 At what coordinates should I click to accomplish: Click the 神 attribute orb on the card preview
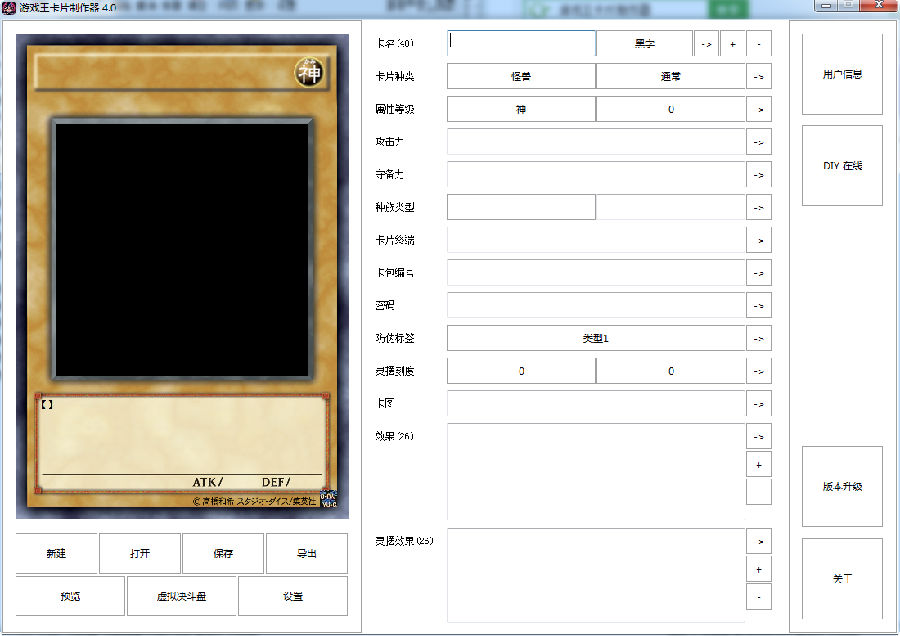309,72
